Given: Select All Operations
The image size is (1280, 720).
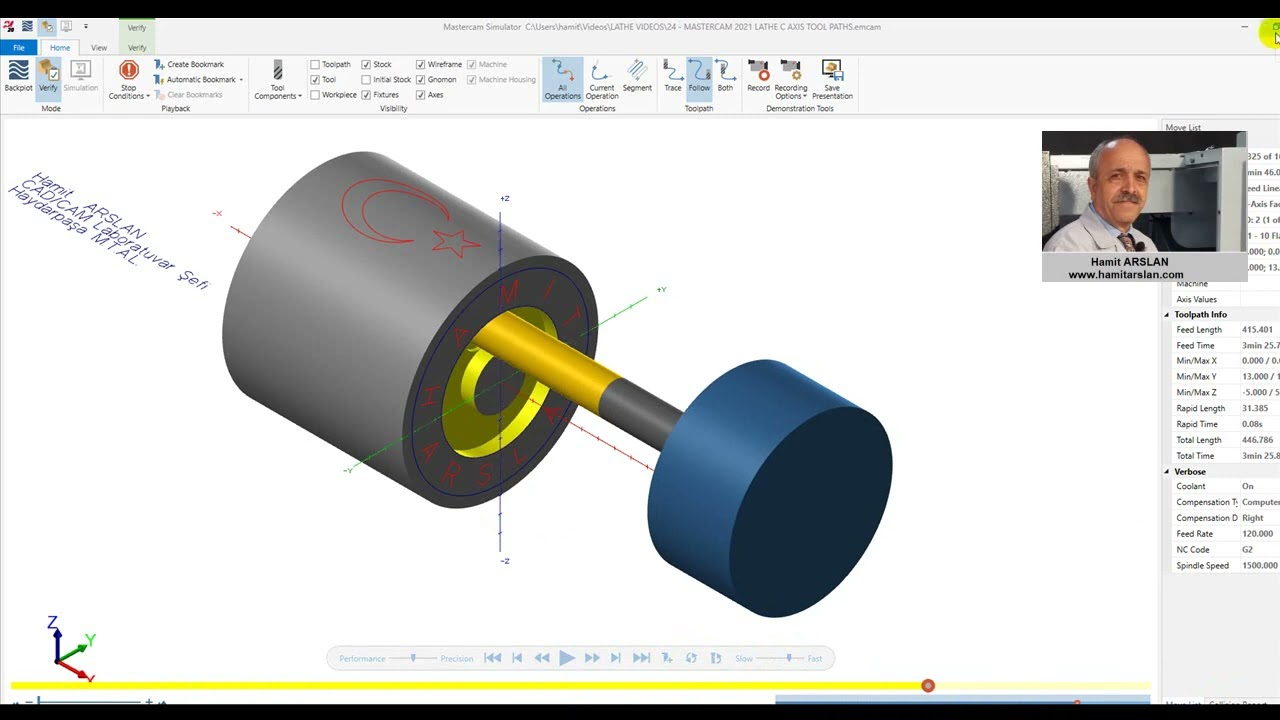Looking at the screenshot, I should (x=562, y=79).
